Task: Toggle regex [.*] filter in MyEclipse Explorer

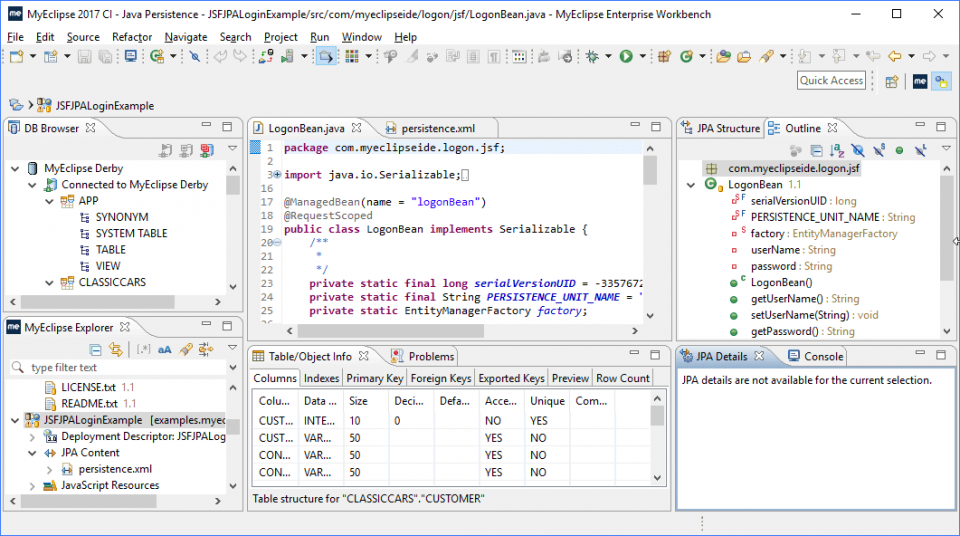Action: pyautogui.click(x=143, y=350)
